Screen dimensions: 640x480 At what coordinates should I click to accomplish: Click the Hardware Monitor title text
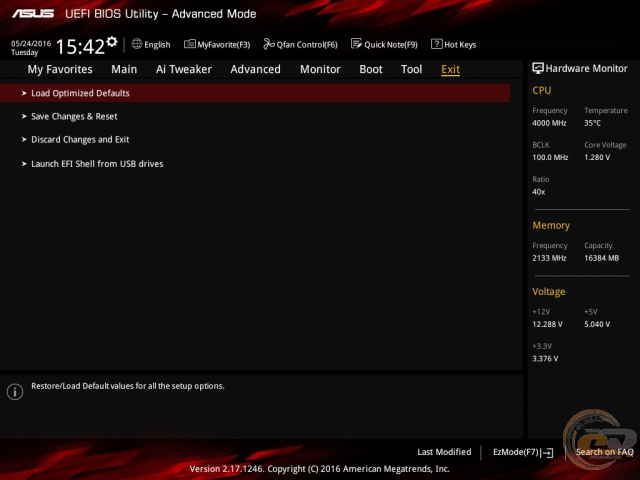pyautogui.click(x=587, y=69)
